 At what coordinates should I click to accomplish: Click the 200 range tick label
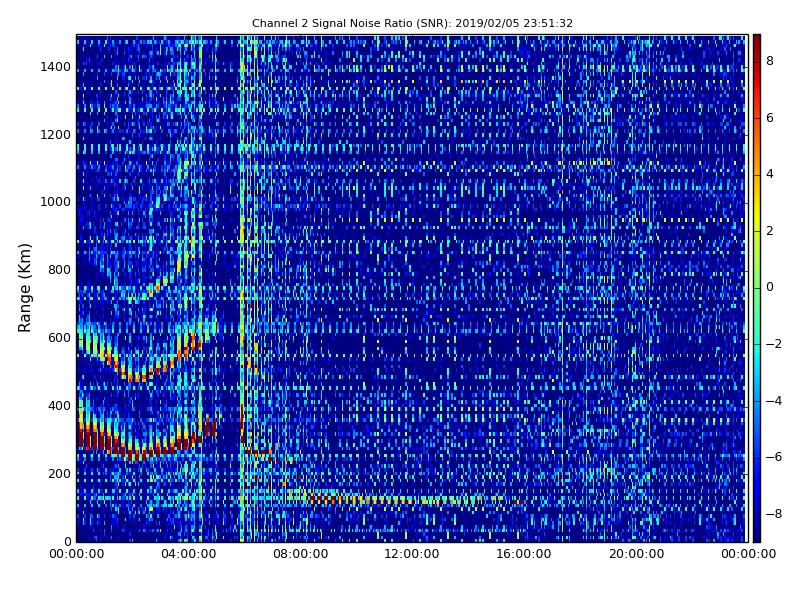point(59,473)
